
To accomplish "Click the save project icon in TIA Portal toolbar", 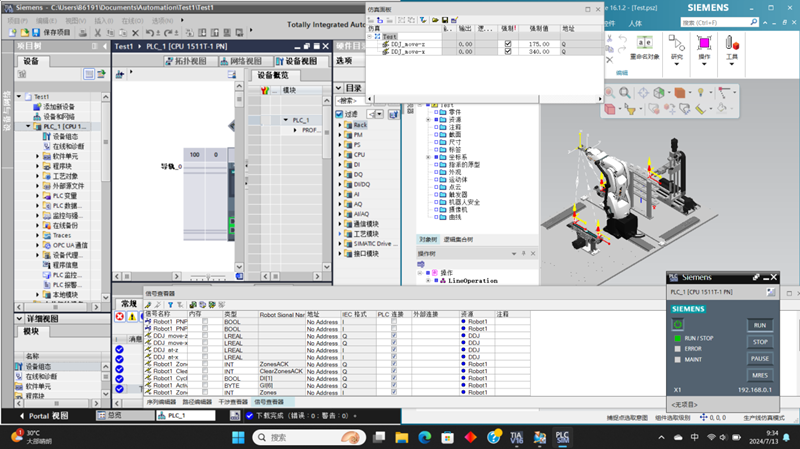I will point(36,32).
